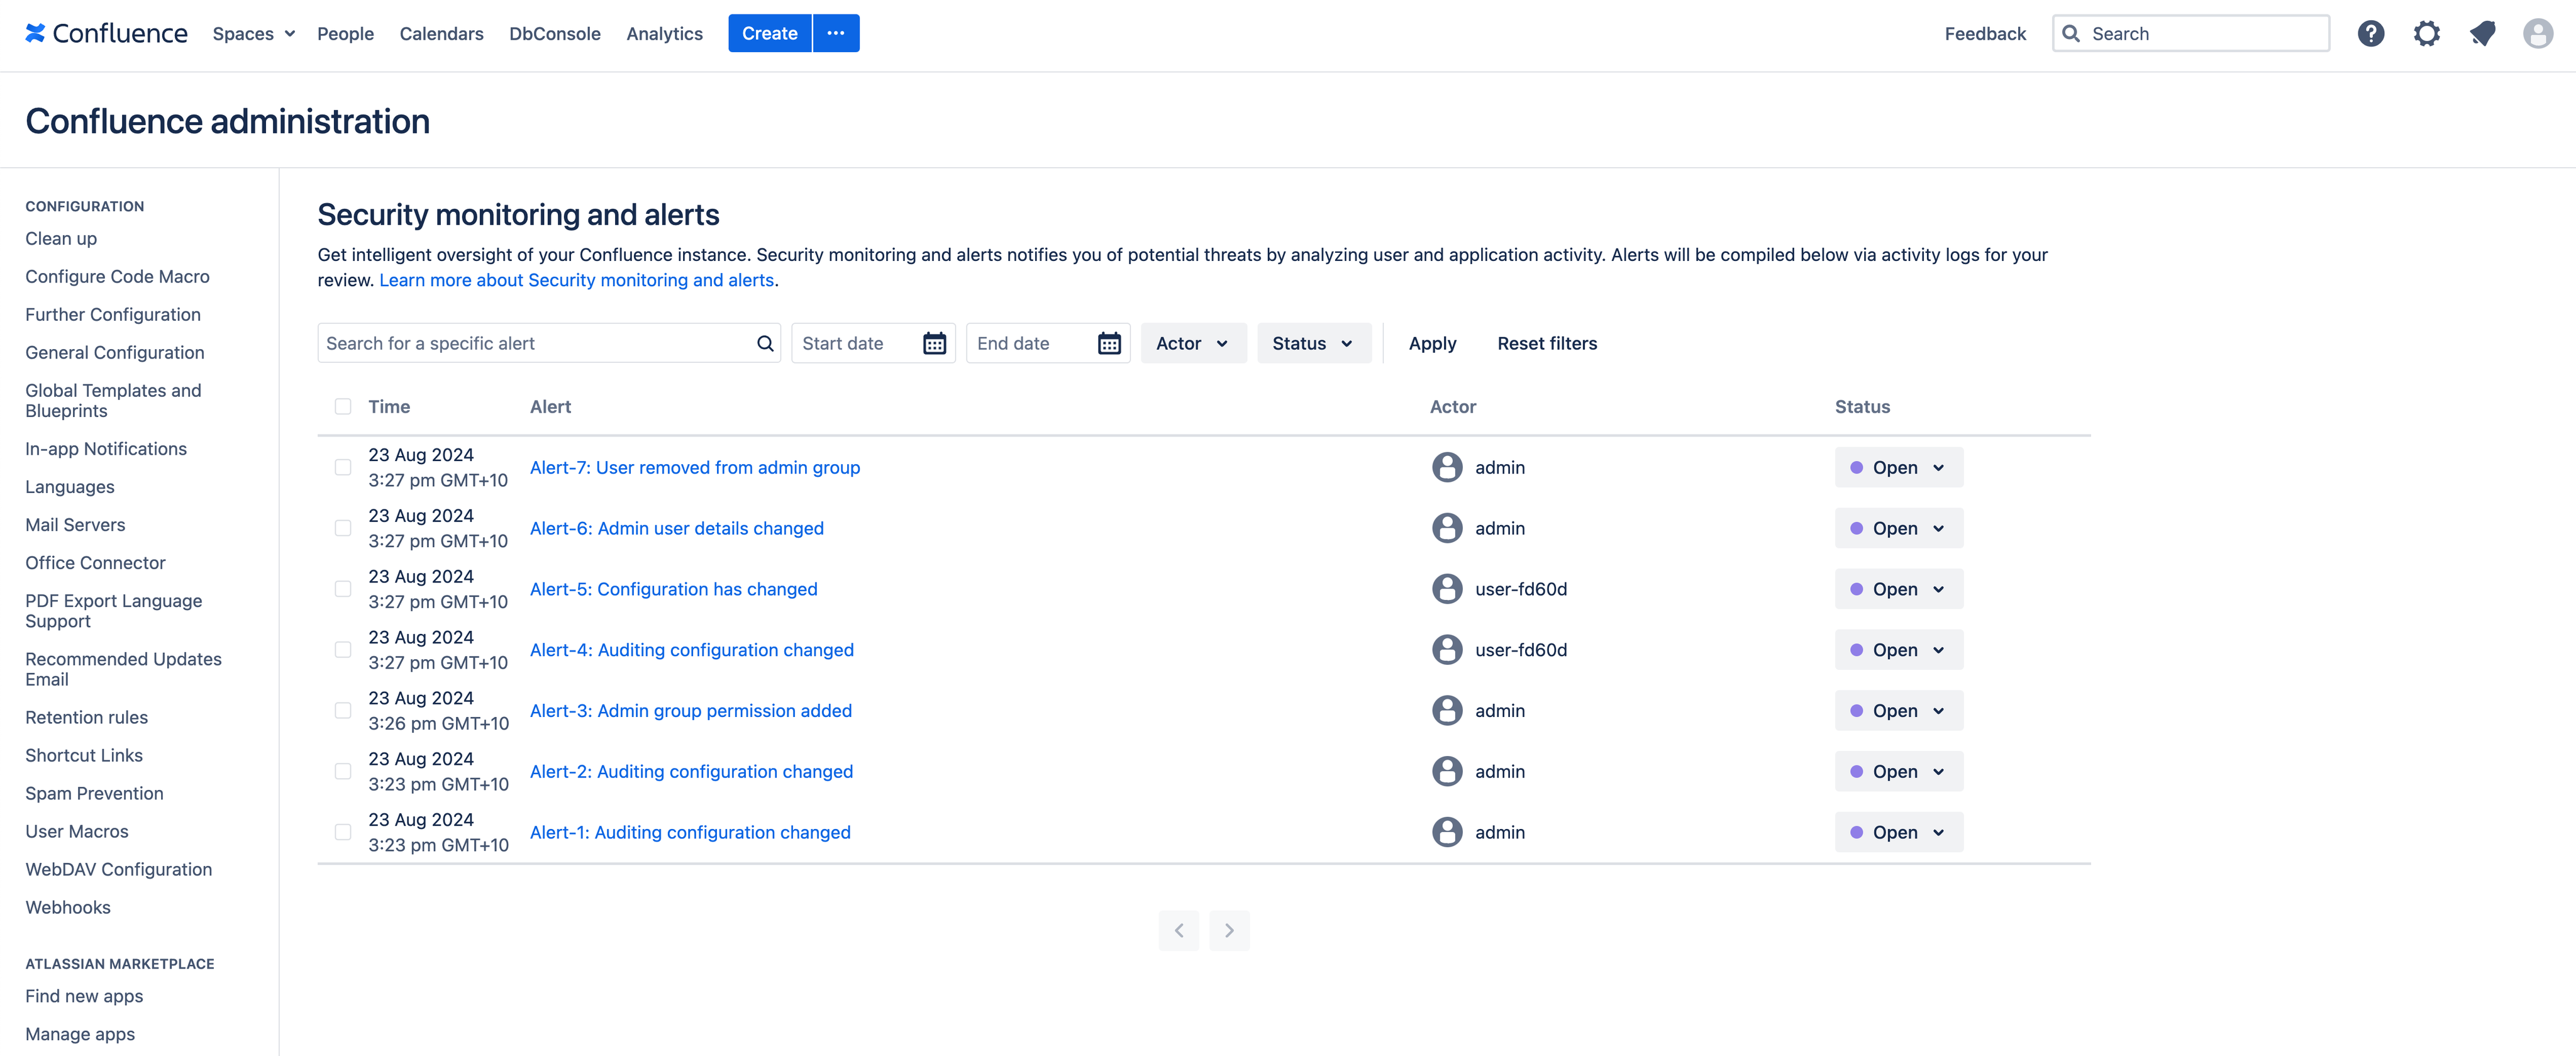Change status of Alert-7 from Open
The width and height of the screenshot is (2576, 1056).
pyautogui.click(x=1898, y=467)
